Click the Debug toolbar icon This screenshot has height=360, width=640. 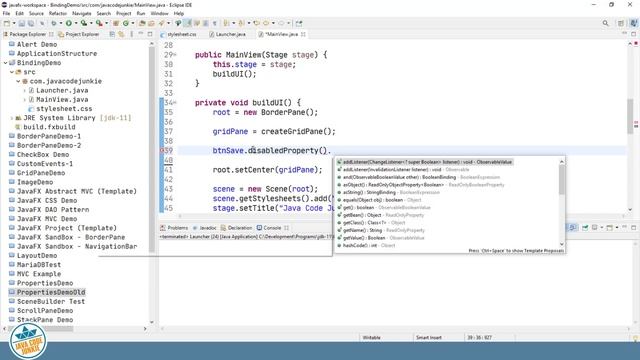53,23
